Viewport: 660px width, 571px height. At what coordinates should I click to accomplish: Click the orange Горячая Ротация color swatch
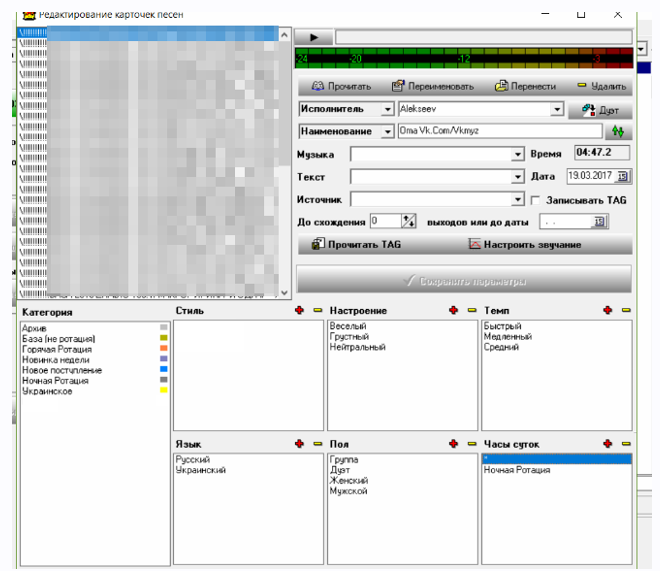coord(164,348)
